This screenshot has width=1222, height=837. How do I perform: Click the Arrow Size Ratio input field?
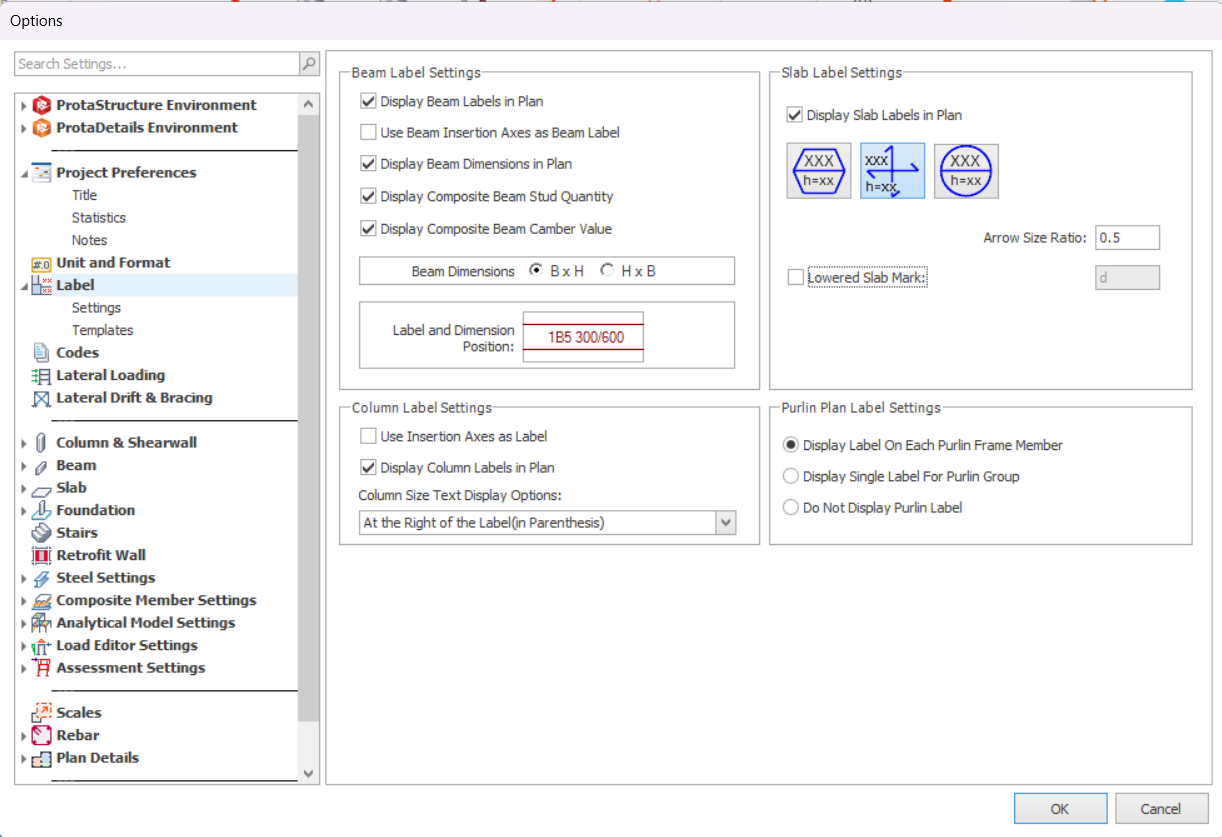coord(1127,238)
